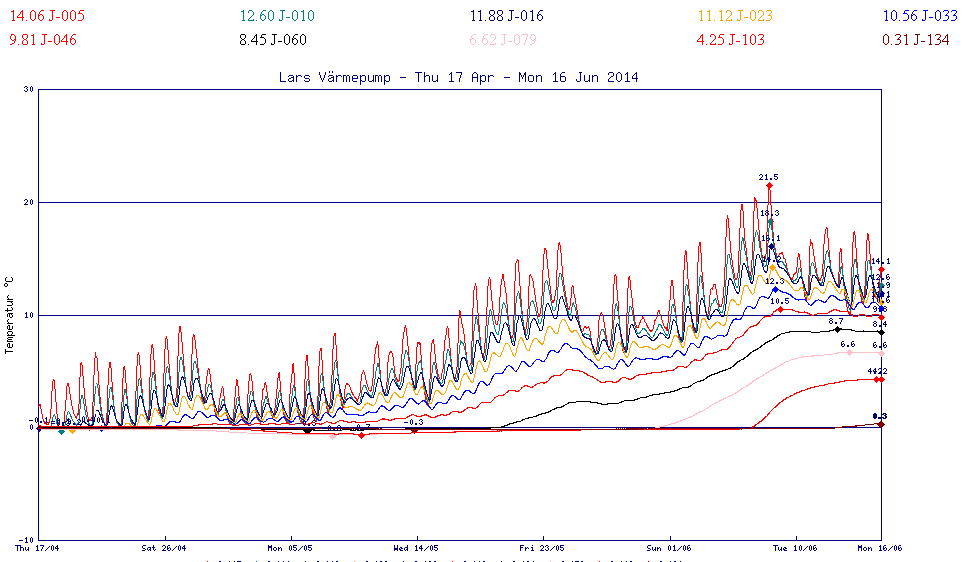Click the Sat 26/04 date axis label
This screenshot has width=965, height=562.
[x=163, y=548]
